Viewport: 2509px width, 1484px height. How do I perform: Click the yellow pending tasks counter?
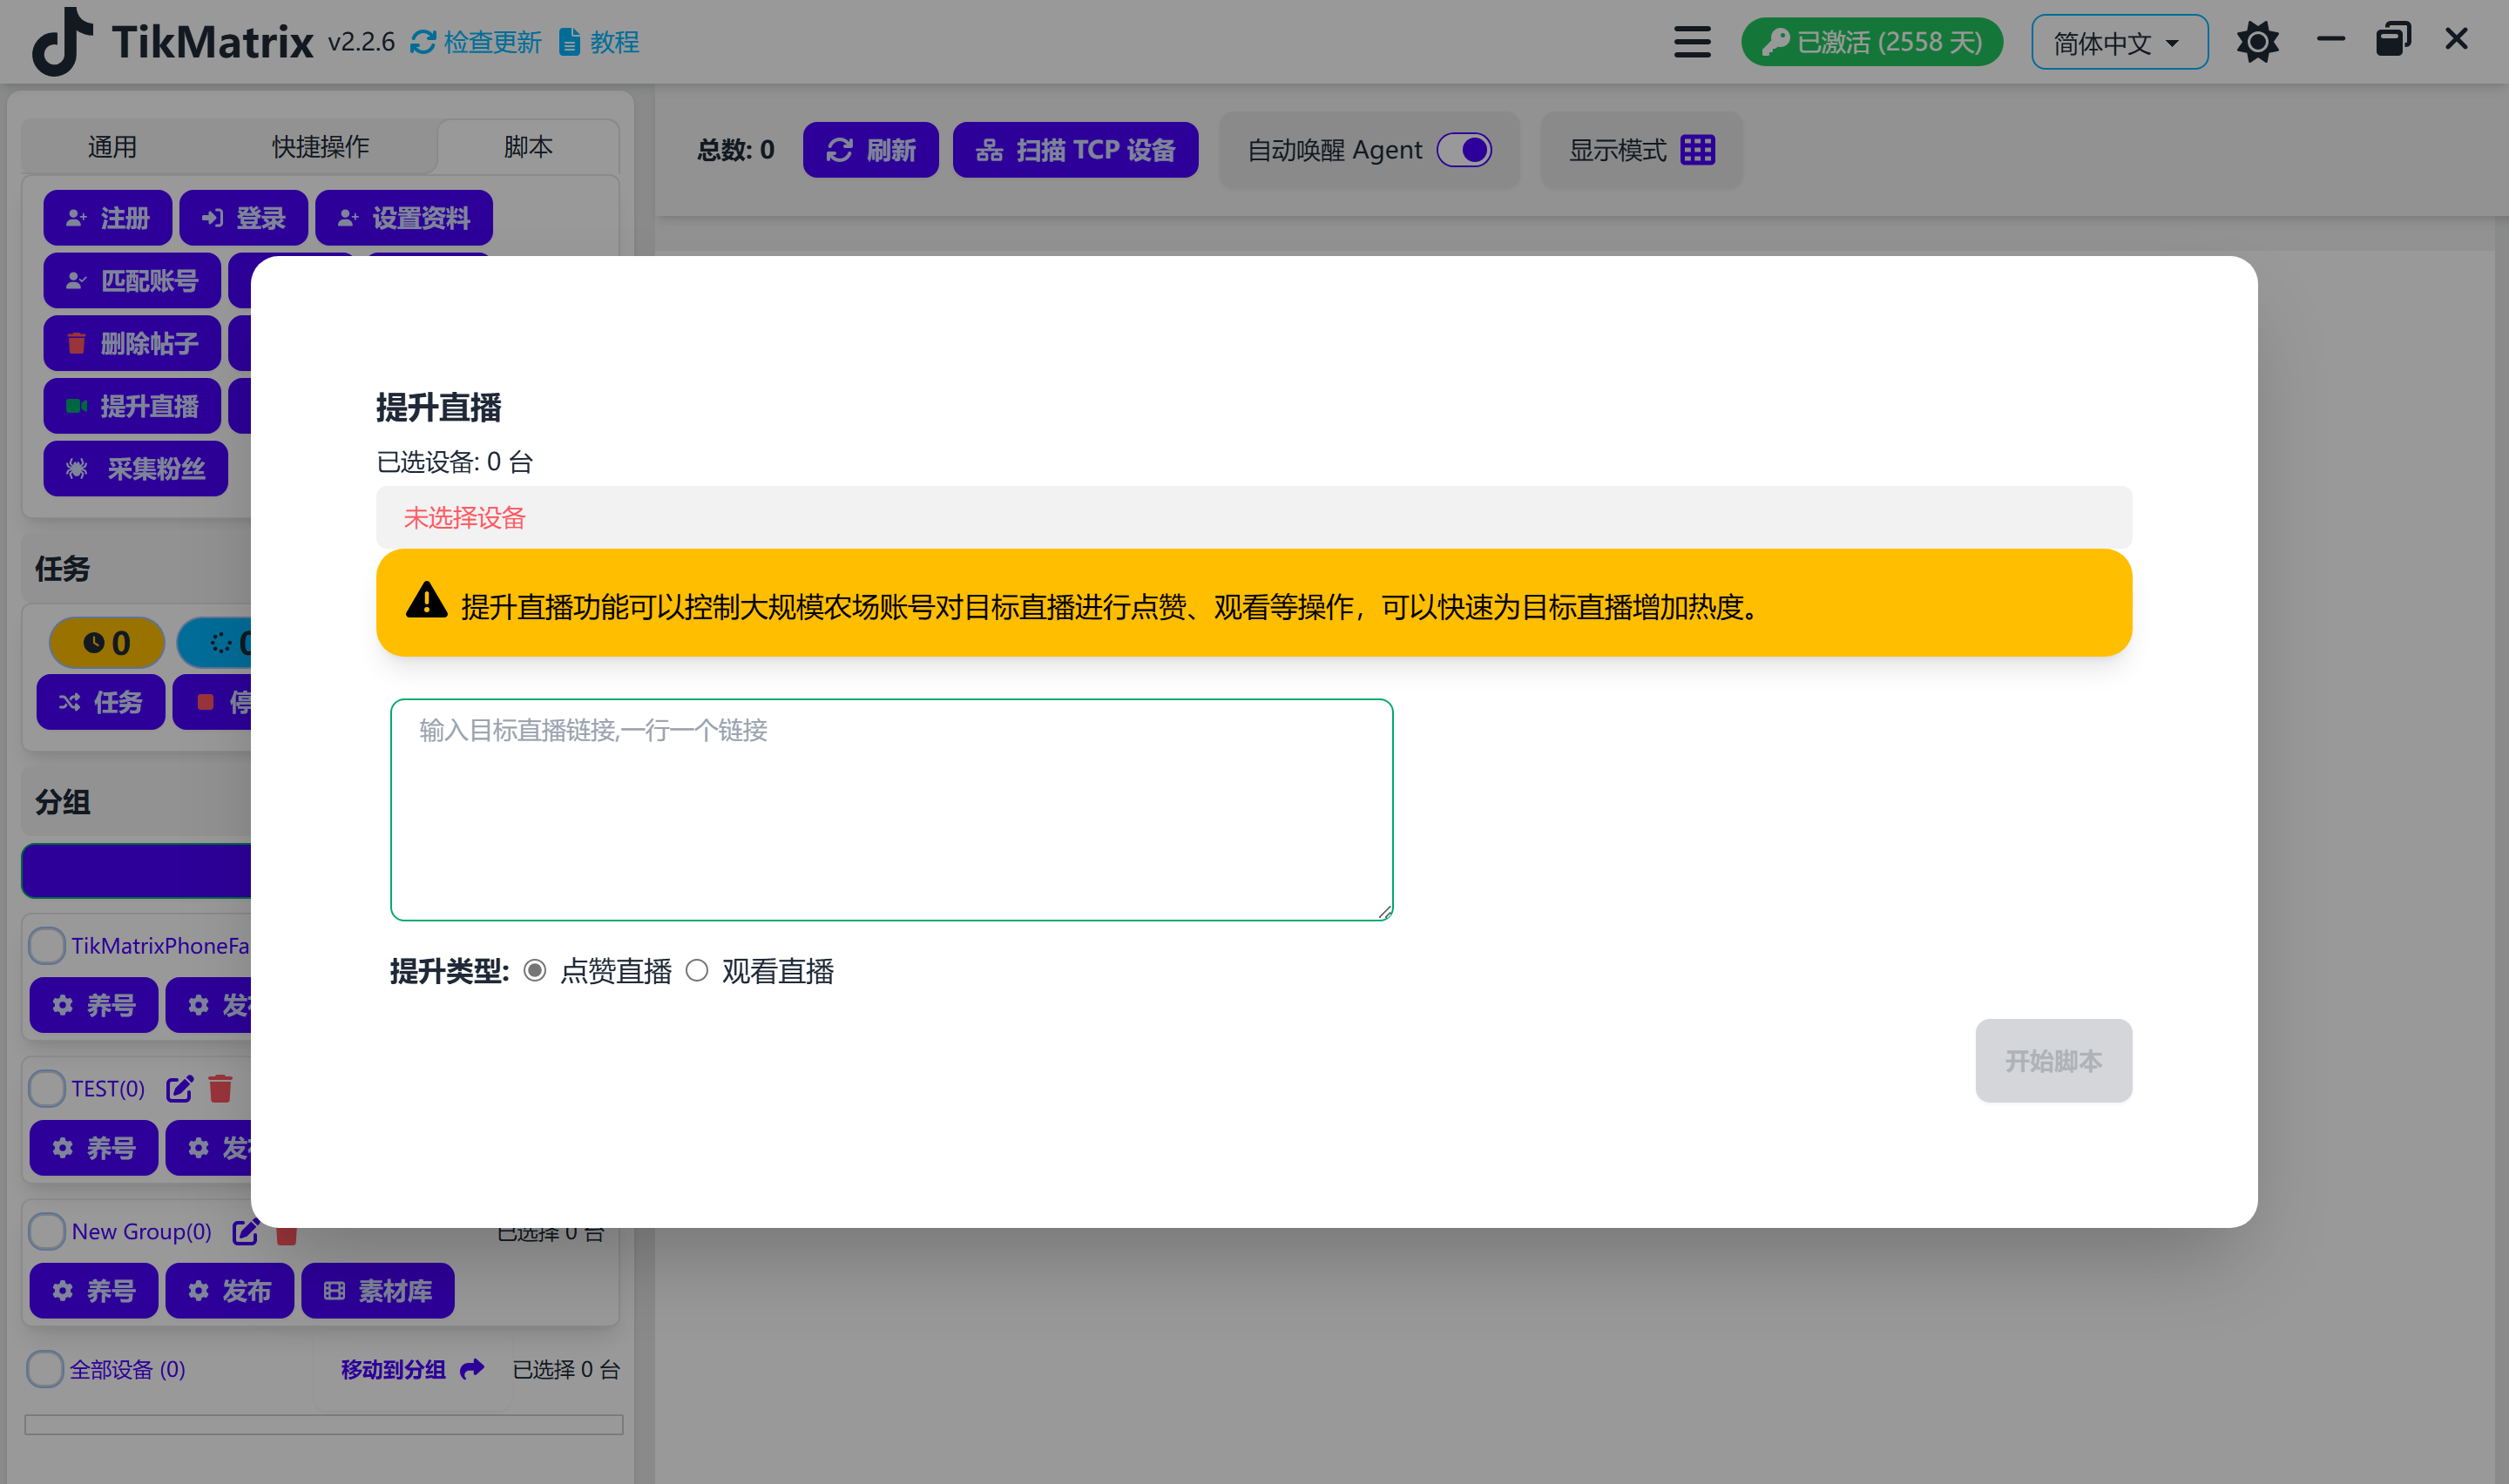coord(107,643)
